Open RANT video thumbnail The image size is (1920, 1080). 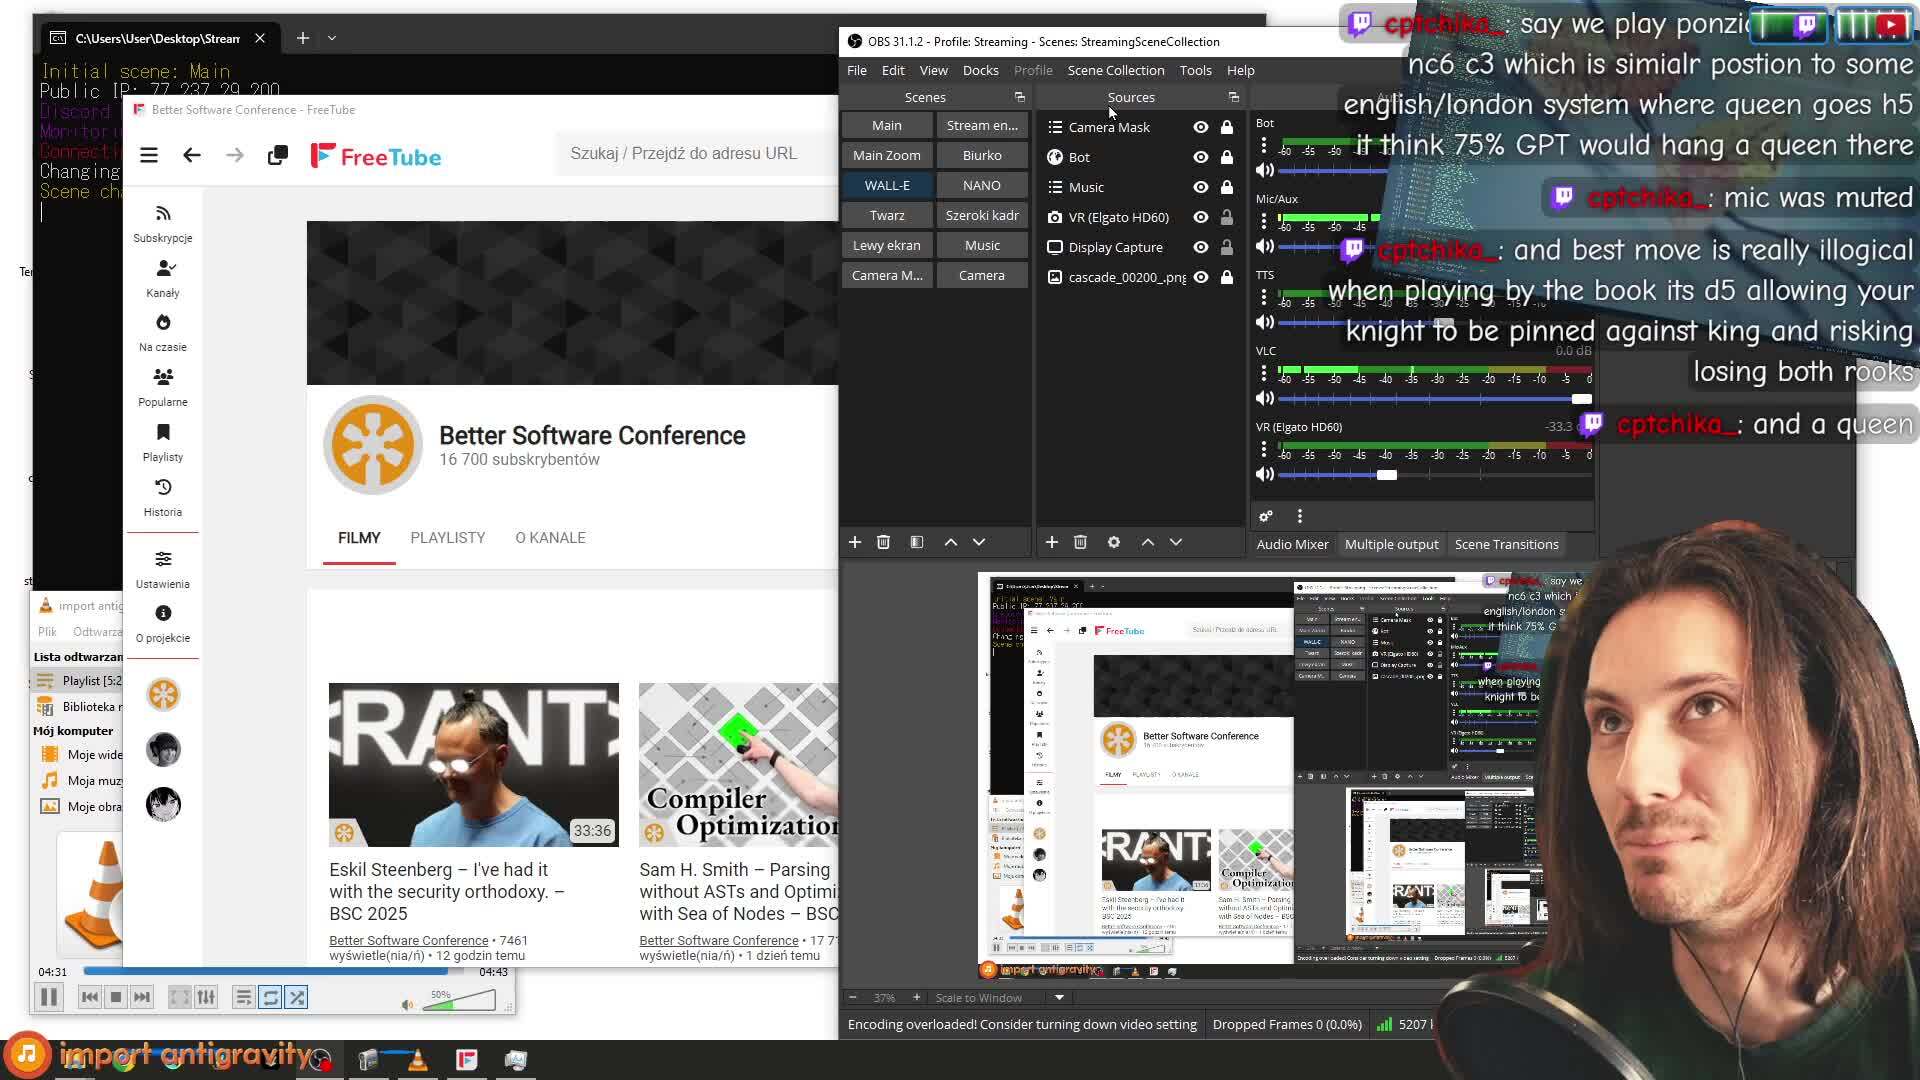point(474,765)
